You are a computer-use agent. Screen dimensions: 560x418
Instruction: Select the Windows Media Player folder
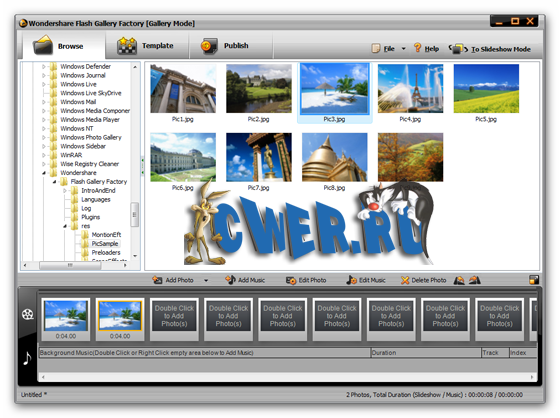[x=90, y=120]
